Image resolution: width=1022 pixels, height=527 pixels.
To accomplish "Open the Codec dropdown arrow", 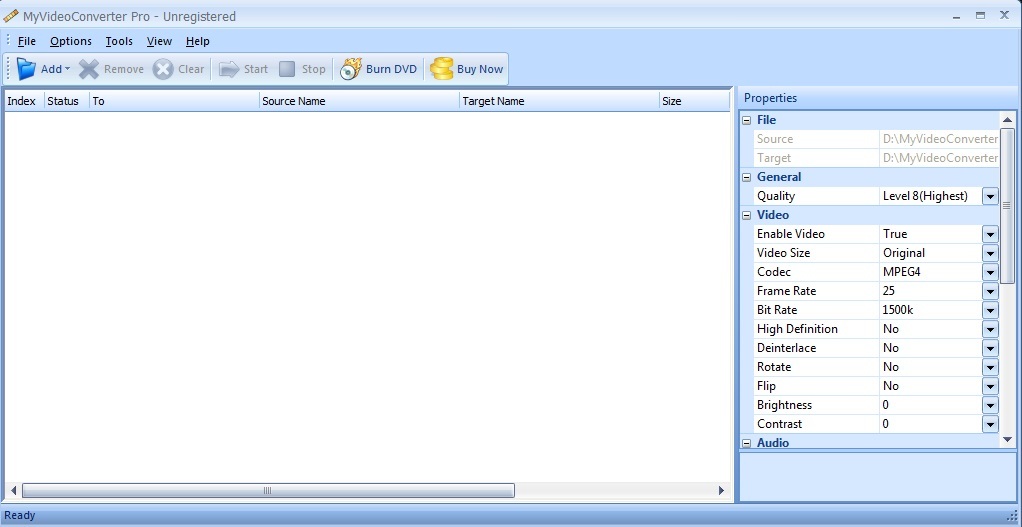I will pyautogui.click(x=990, y=272).
